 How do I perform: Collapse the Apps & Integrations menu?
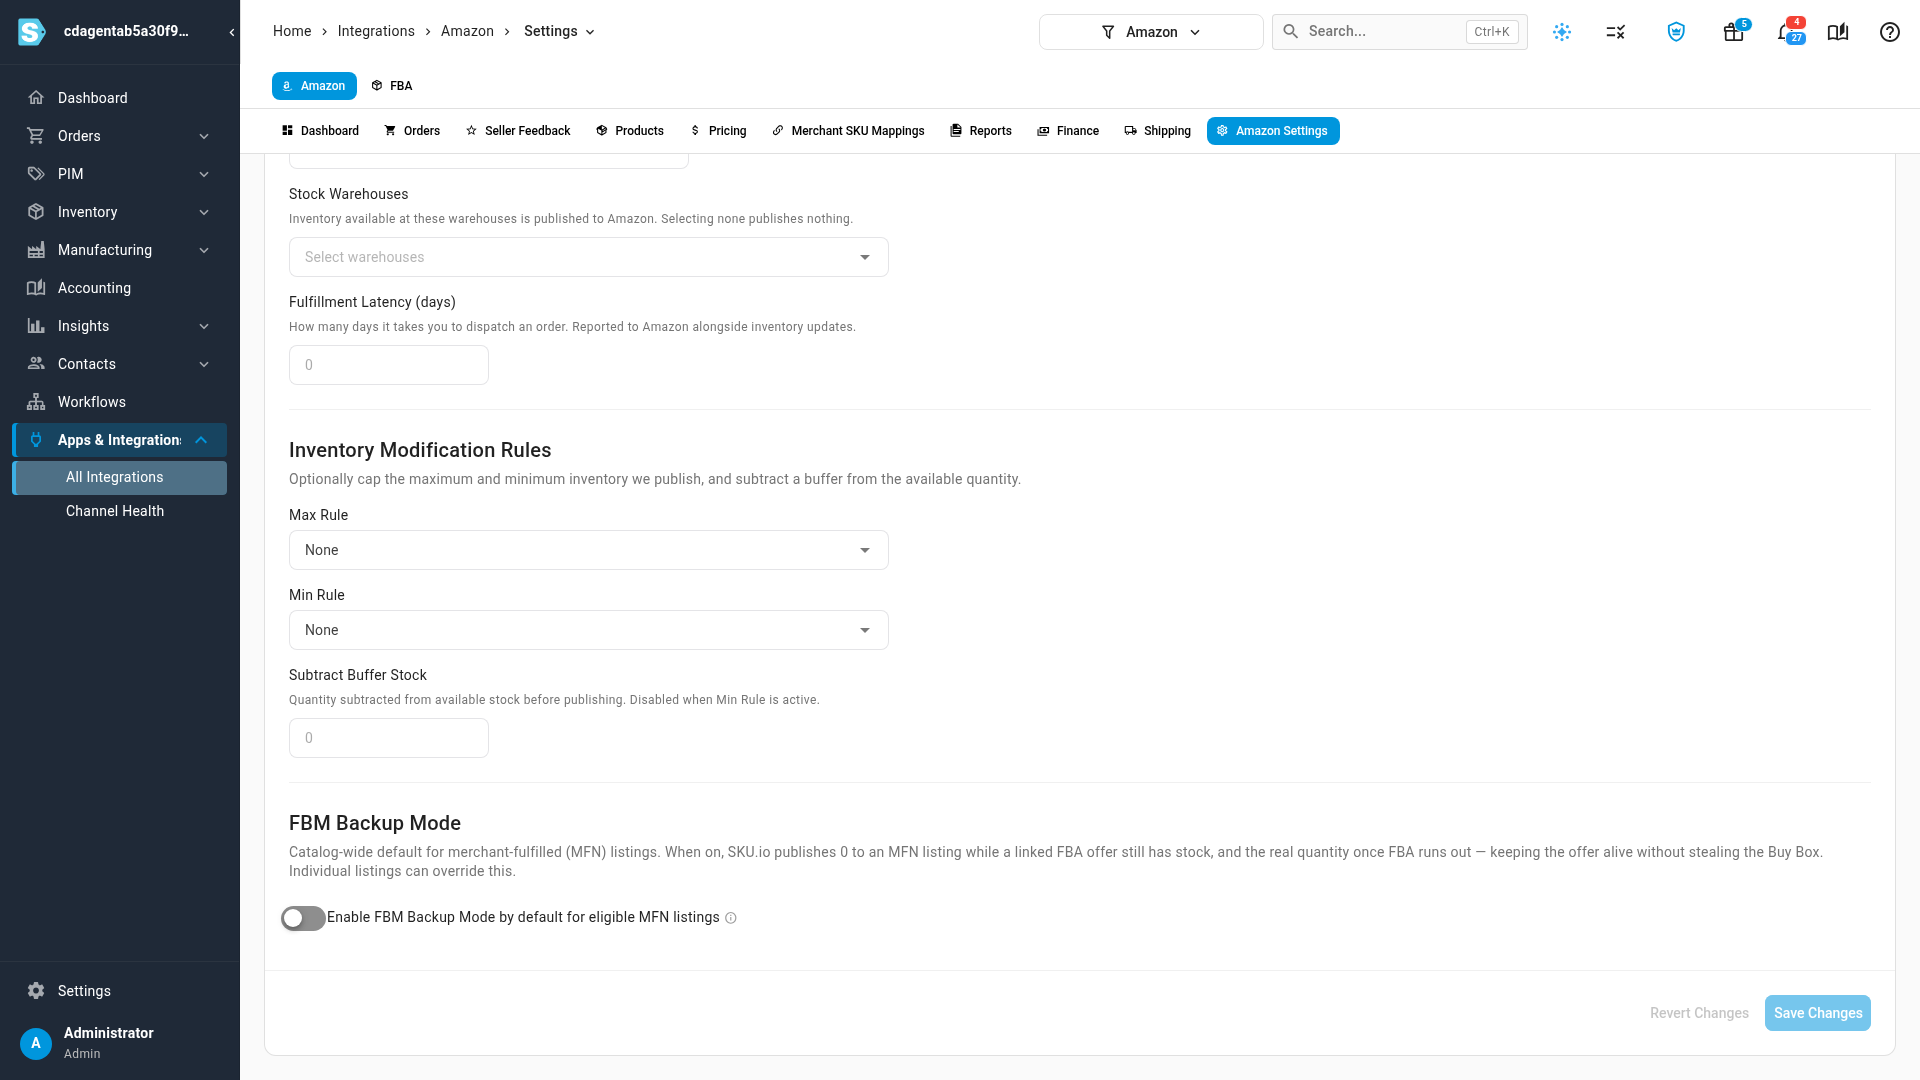tap(120, 440)
